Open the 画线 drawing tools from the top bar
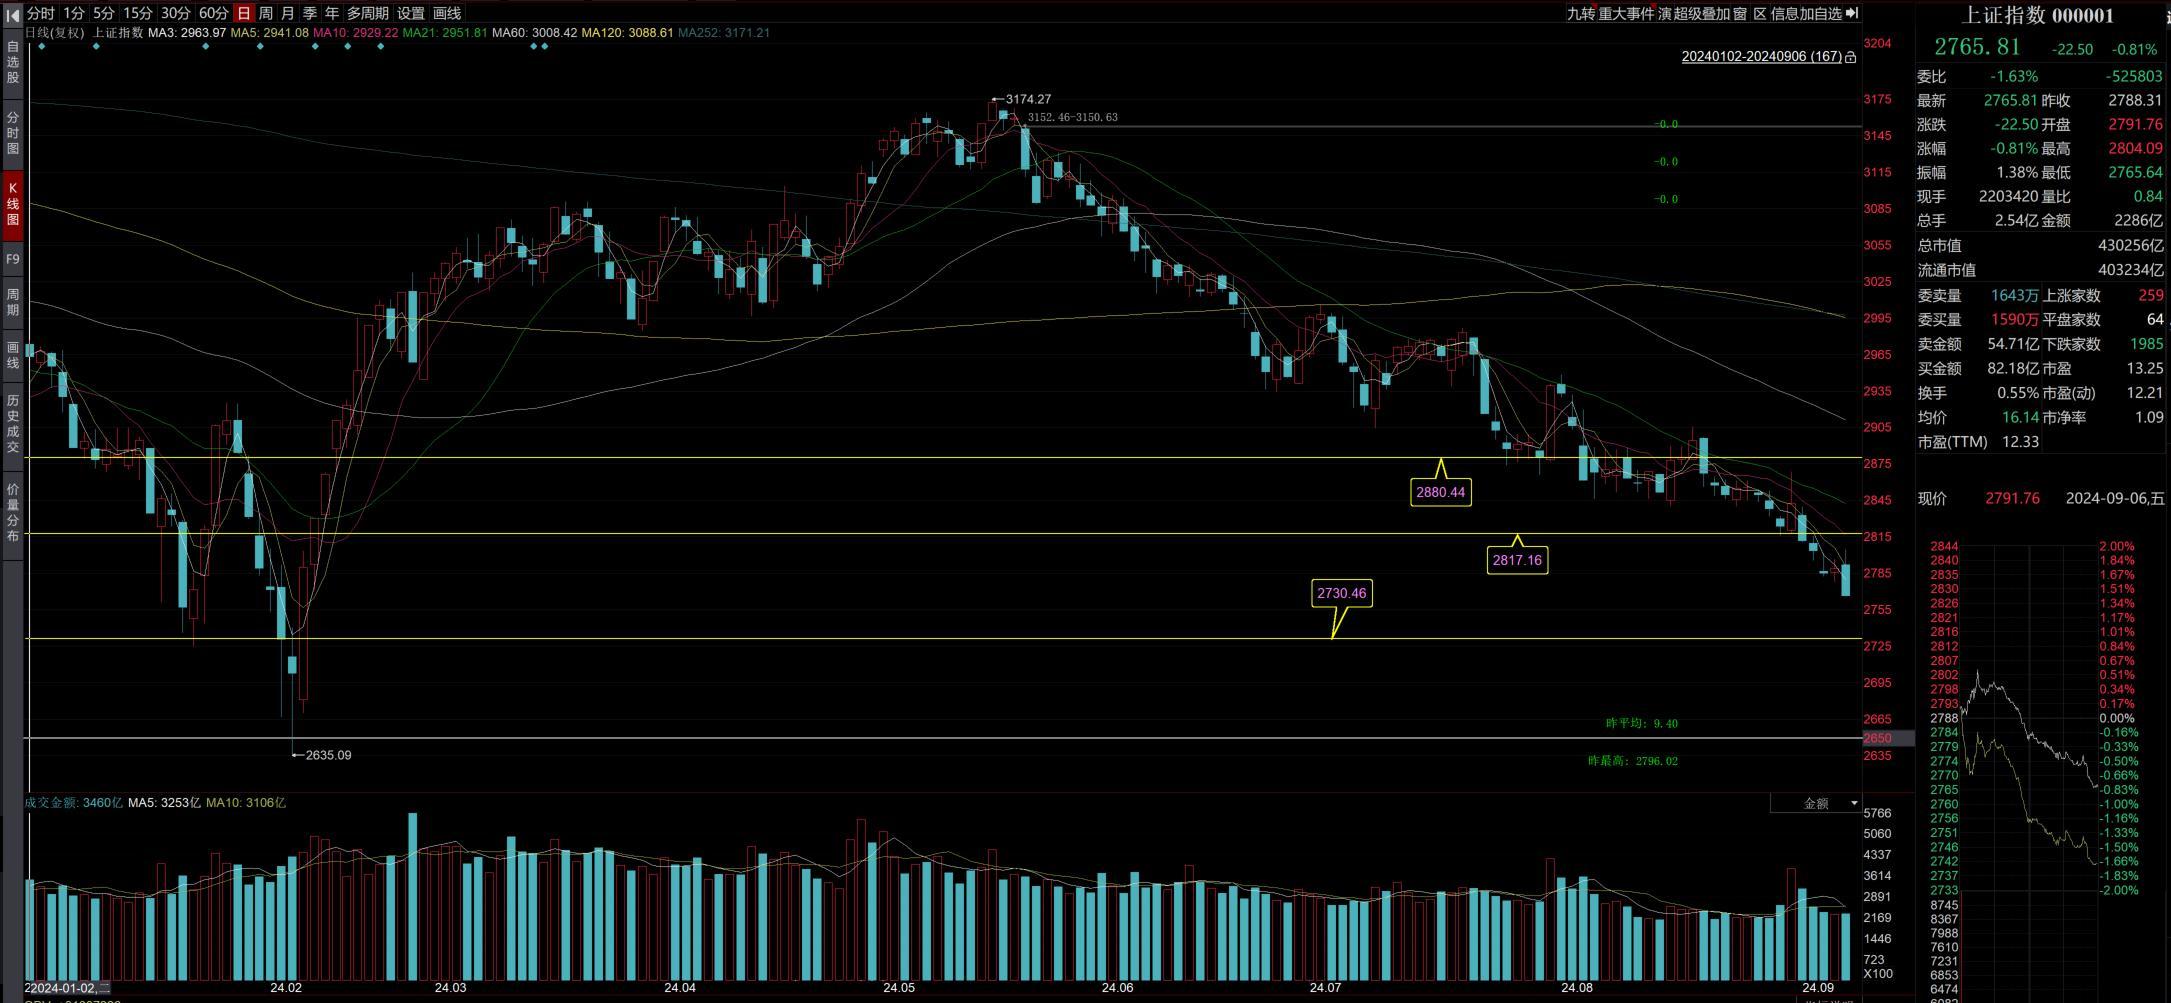Screen dimensions: 2171x1003 pyautogui.click(x=447, y=13)
